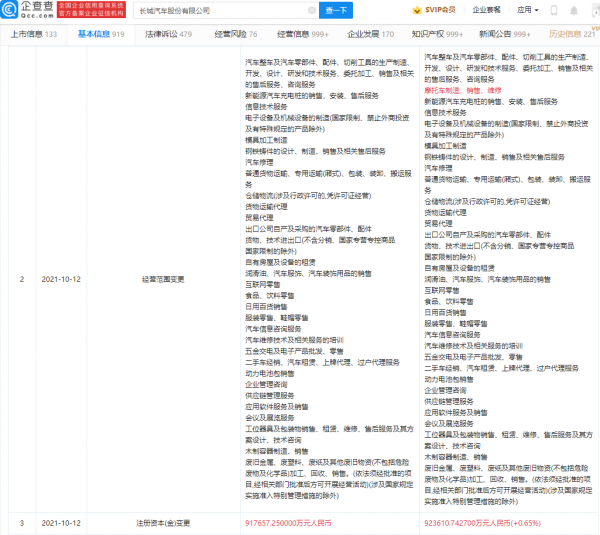The image size is (600, 535).
Task: Click the red credit system banner
Action: tap(91, 10)
